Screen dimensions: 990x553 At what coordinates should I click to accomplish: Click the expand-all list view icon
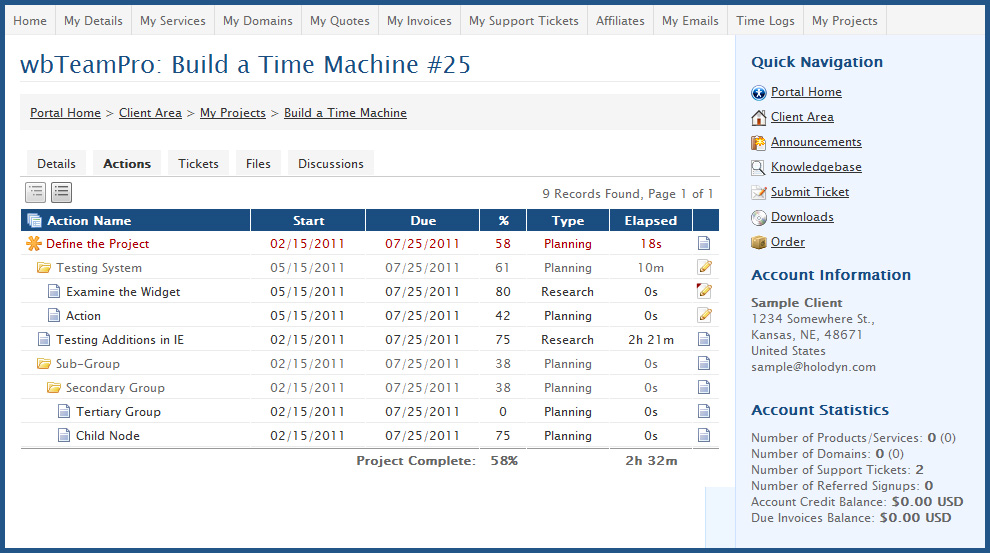pyautogui.click(x=62, y=193)
